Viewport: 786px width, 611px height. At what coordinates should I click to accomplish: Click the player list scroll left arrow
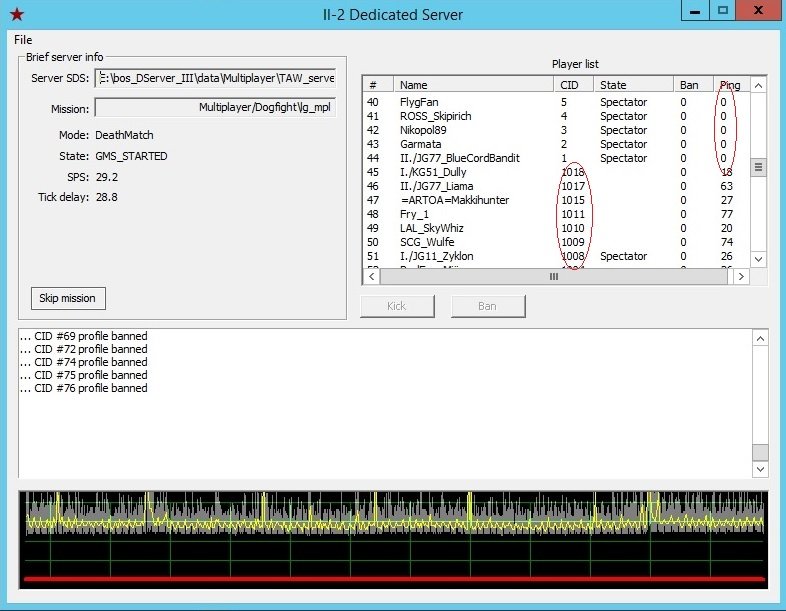(x=370, y=276)
